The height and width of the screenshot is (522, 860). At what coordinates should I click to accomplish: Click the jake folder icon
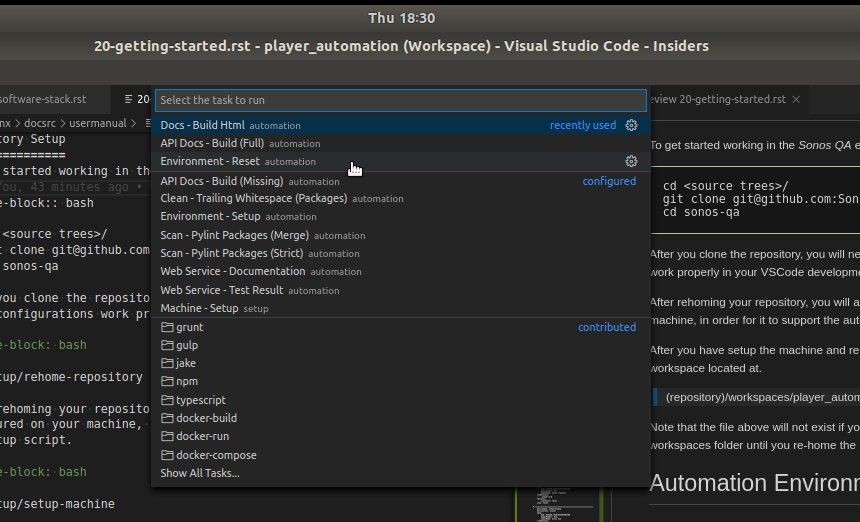[x=167, y=363]
